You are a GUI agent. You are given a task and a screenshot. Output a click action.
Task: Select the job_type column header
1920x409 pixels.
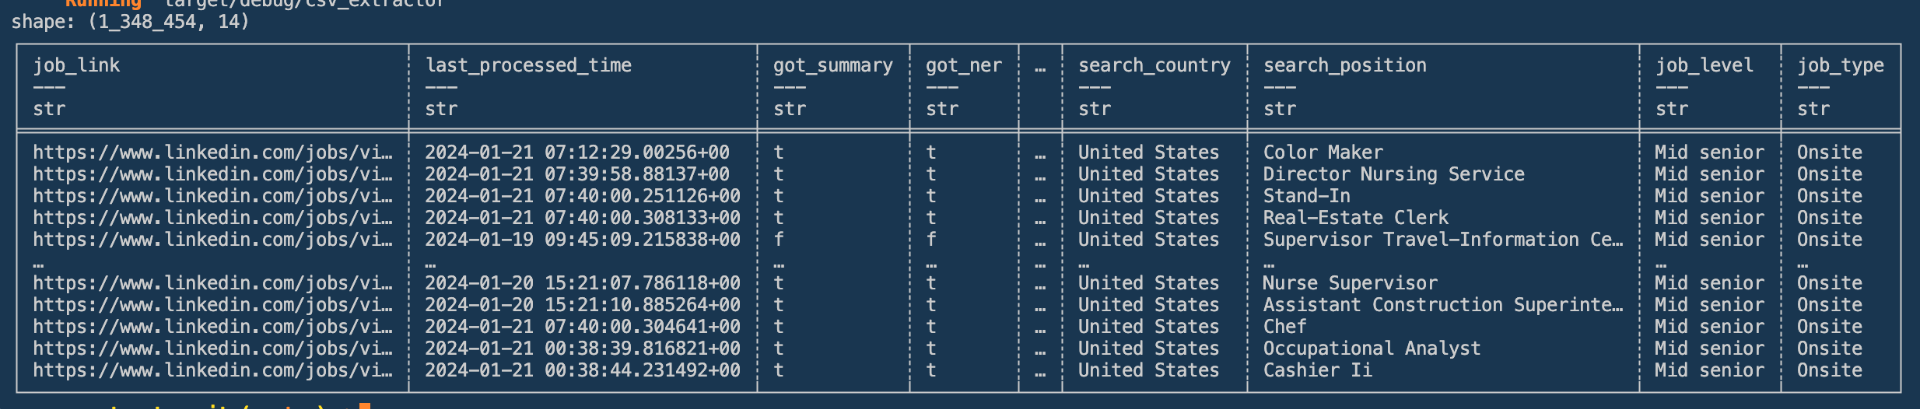click(x=1840, y=65)
